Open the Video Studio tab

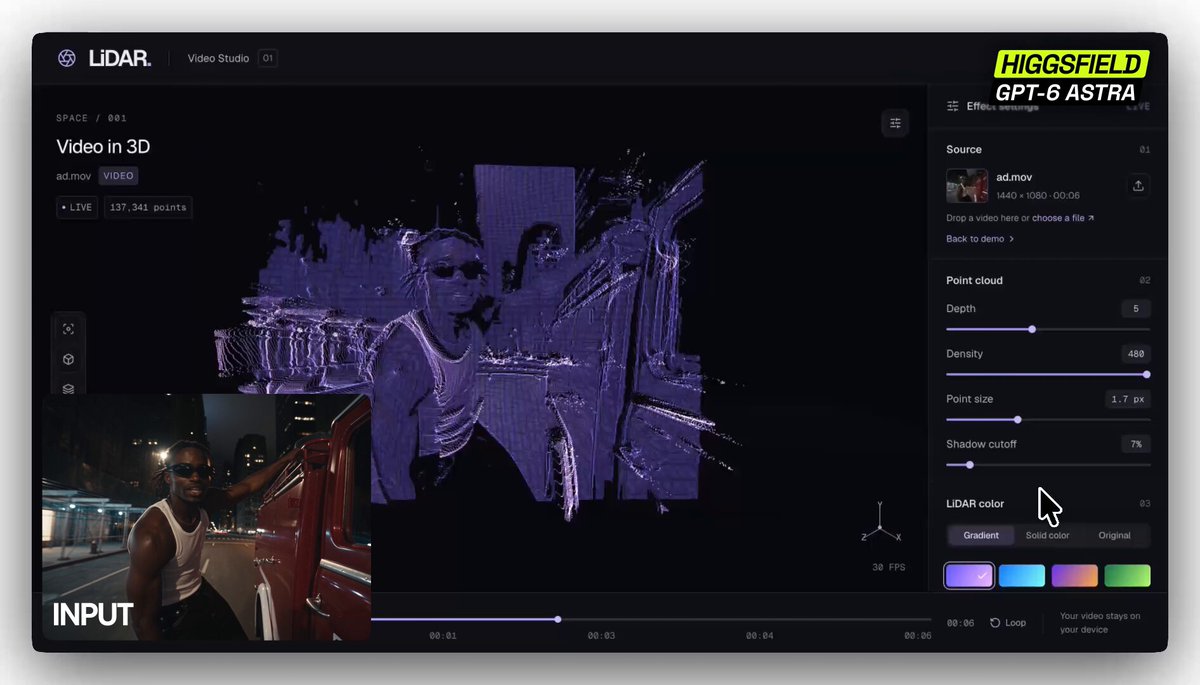217,59
